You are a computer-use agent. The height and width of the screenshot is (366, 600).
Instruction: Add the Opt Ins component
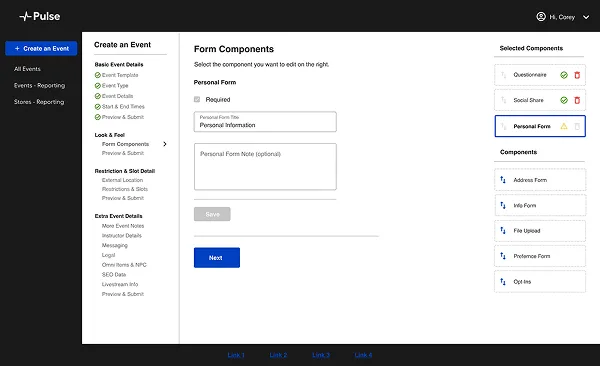(x=540, y=282)
